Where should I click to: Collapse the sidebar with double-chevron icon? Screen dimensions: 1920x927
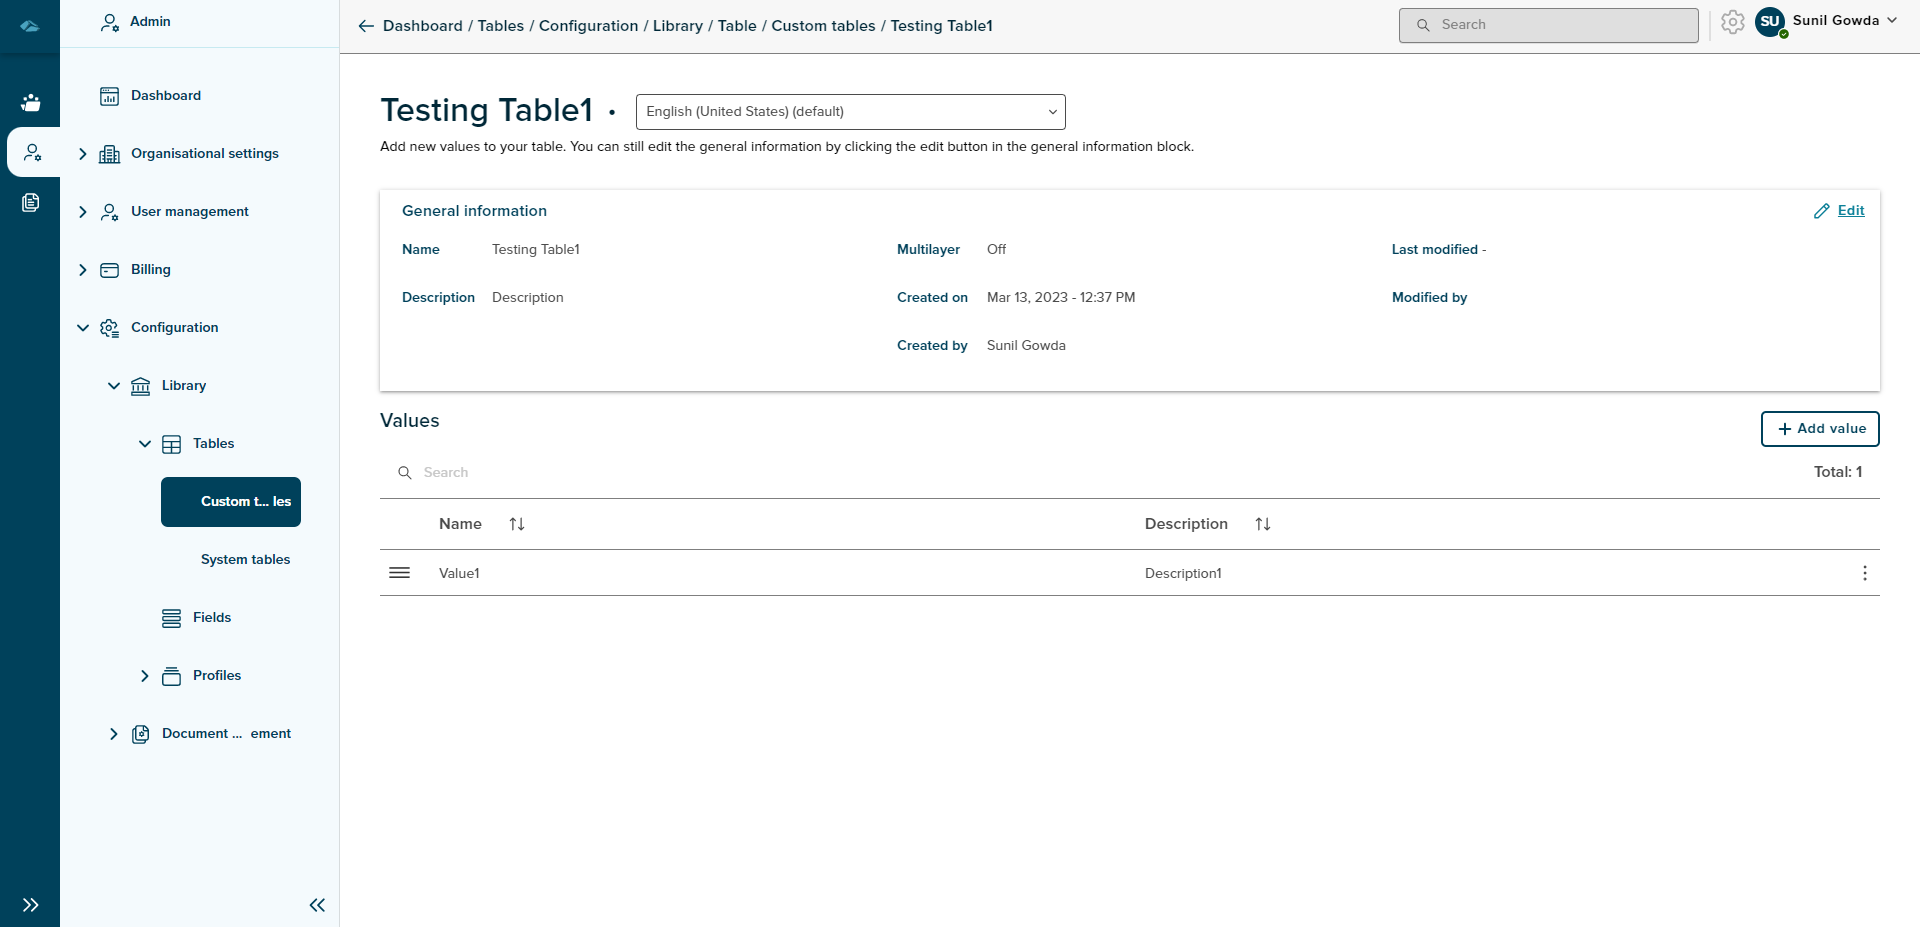317,905
